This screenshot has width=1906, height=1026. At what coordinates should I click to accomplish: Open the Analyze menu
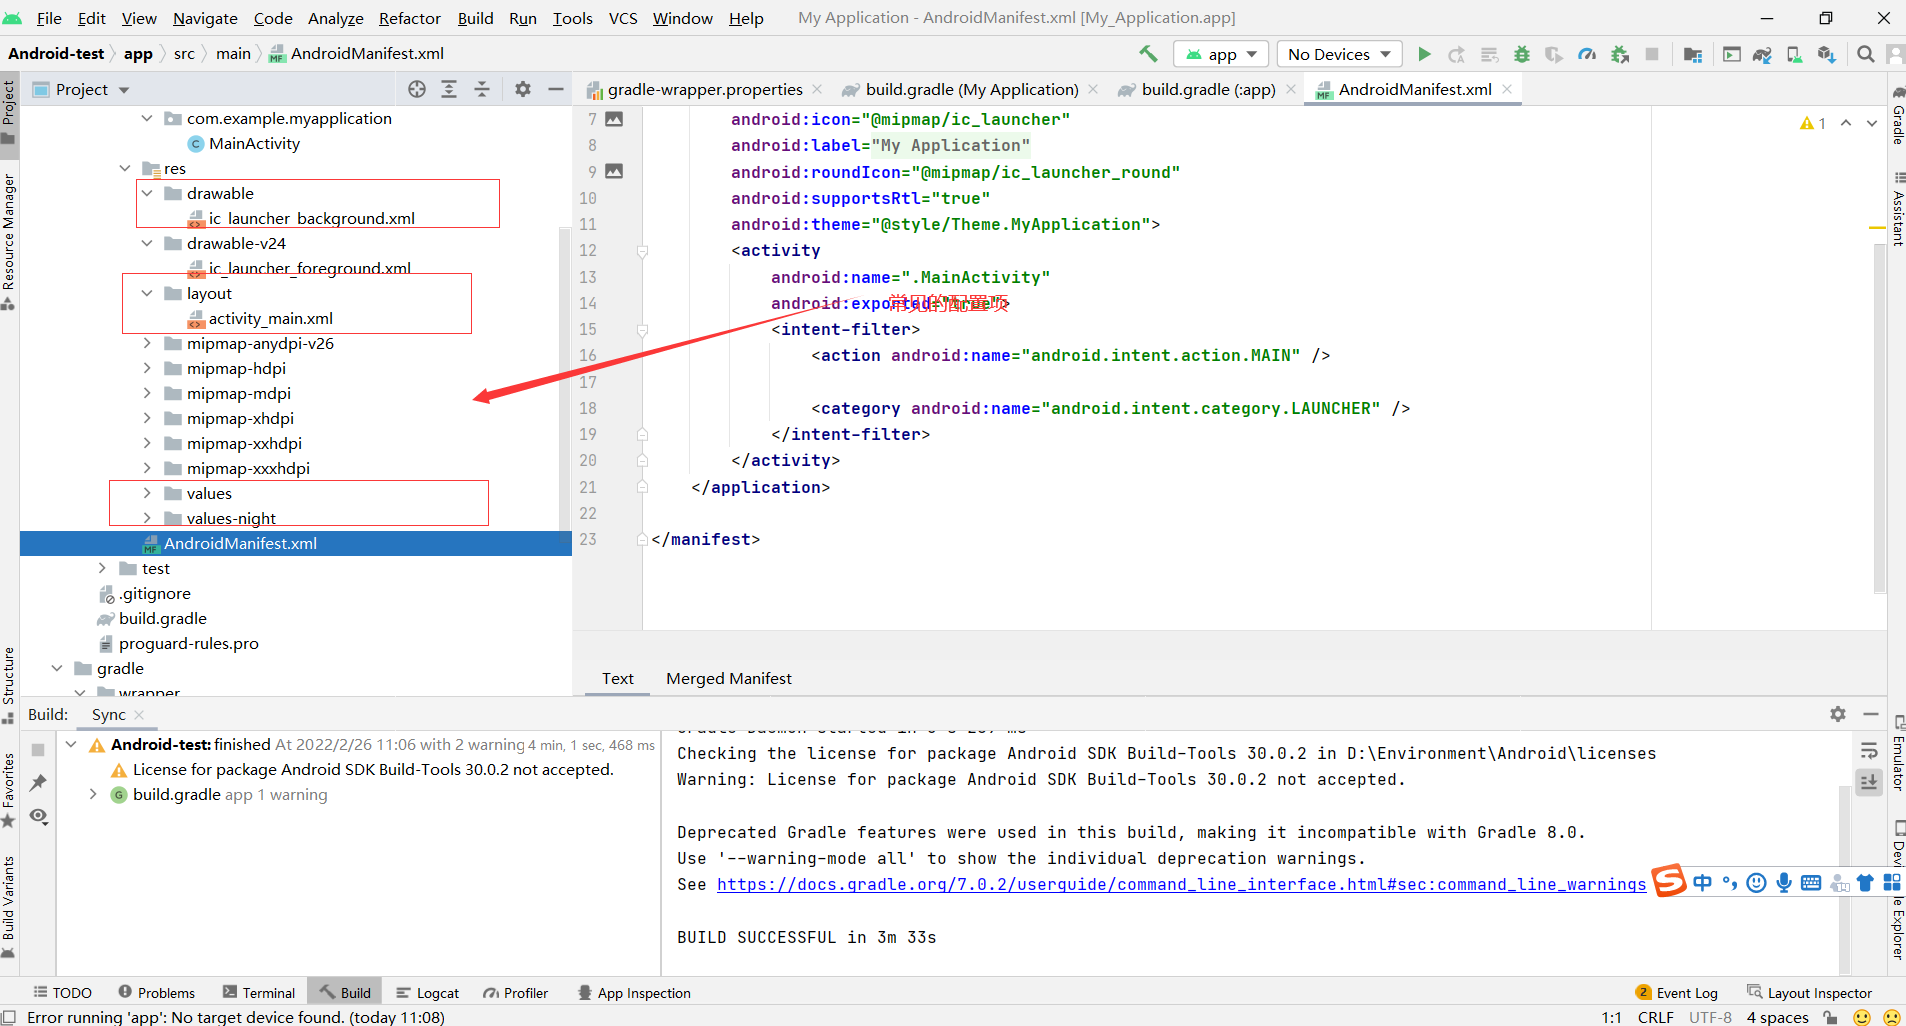[335, 18]
